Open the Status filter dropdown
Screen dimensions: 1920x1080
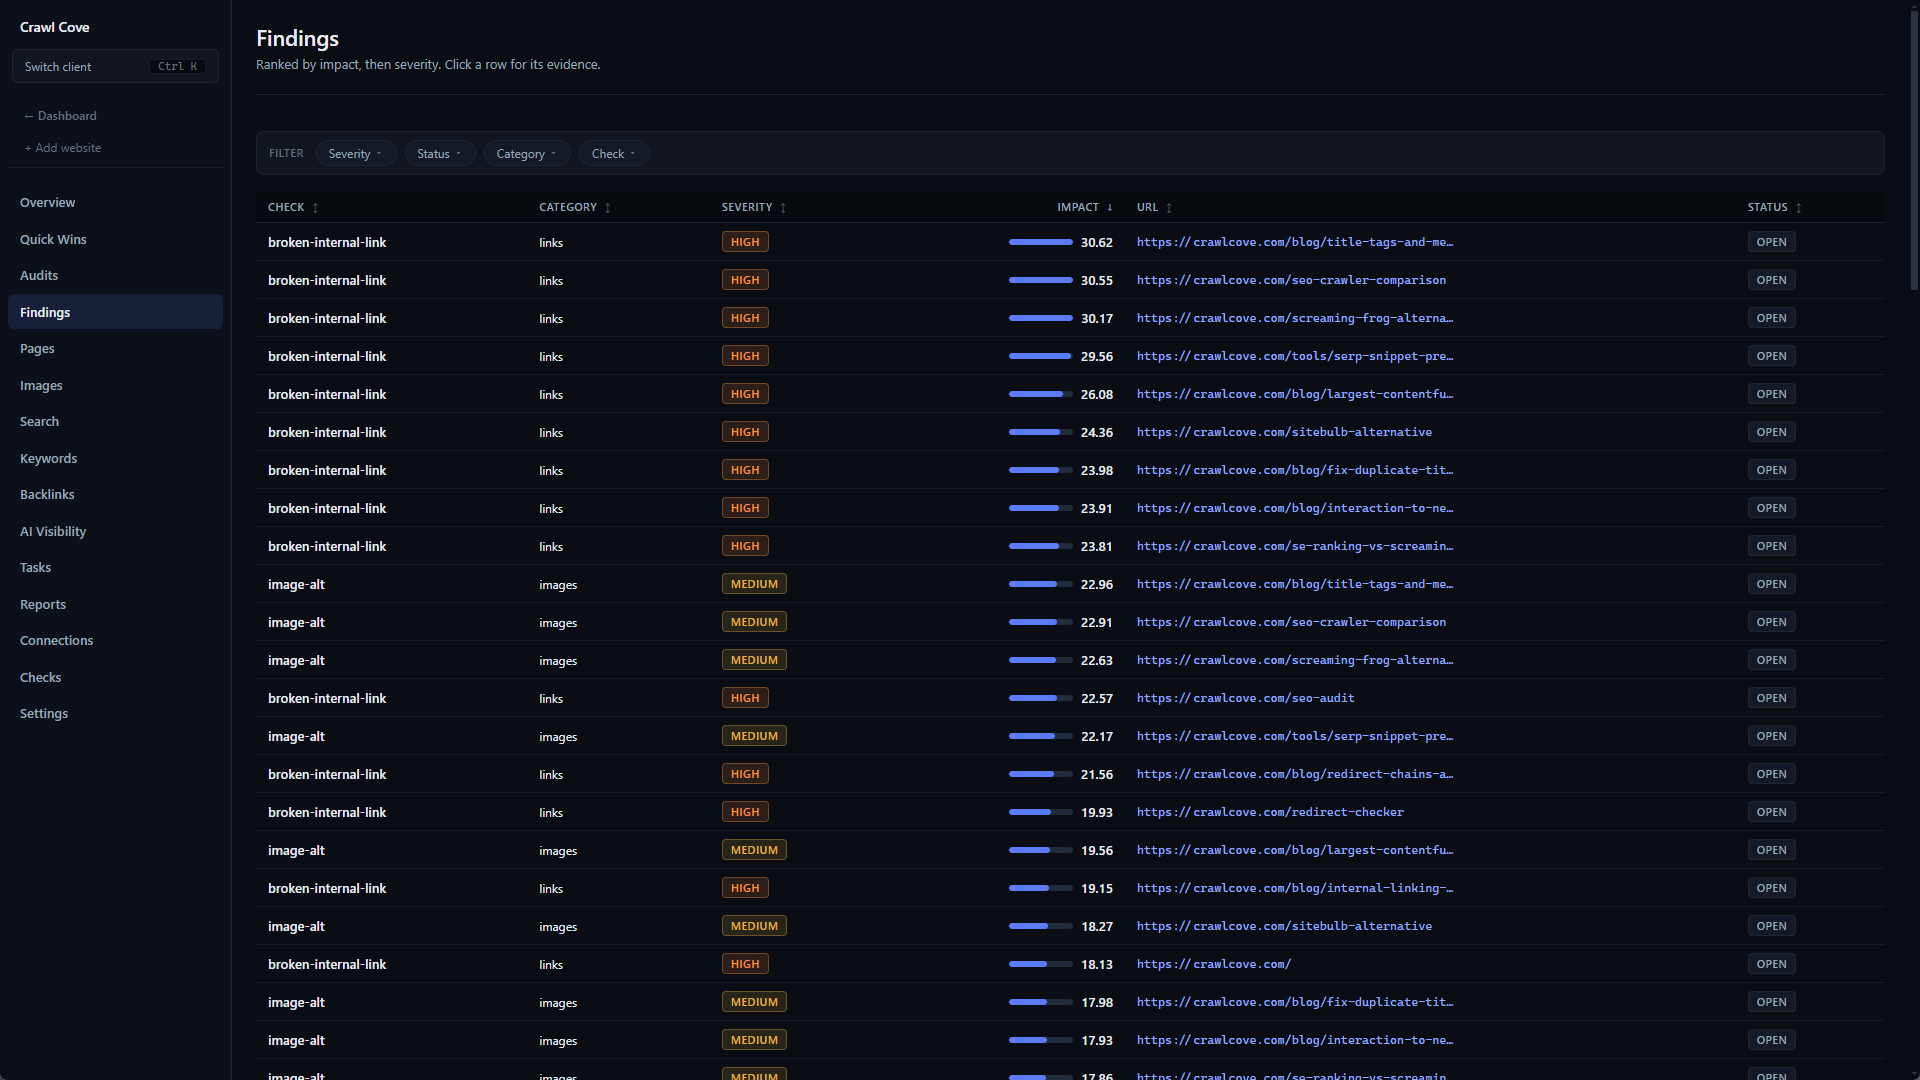click(440, 153)
